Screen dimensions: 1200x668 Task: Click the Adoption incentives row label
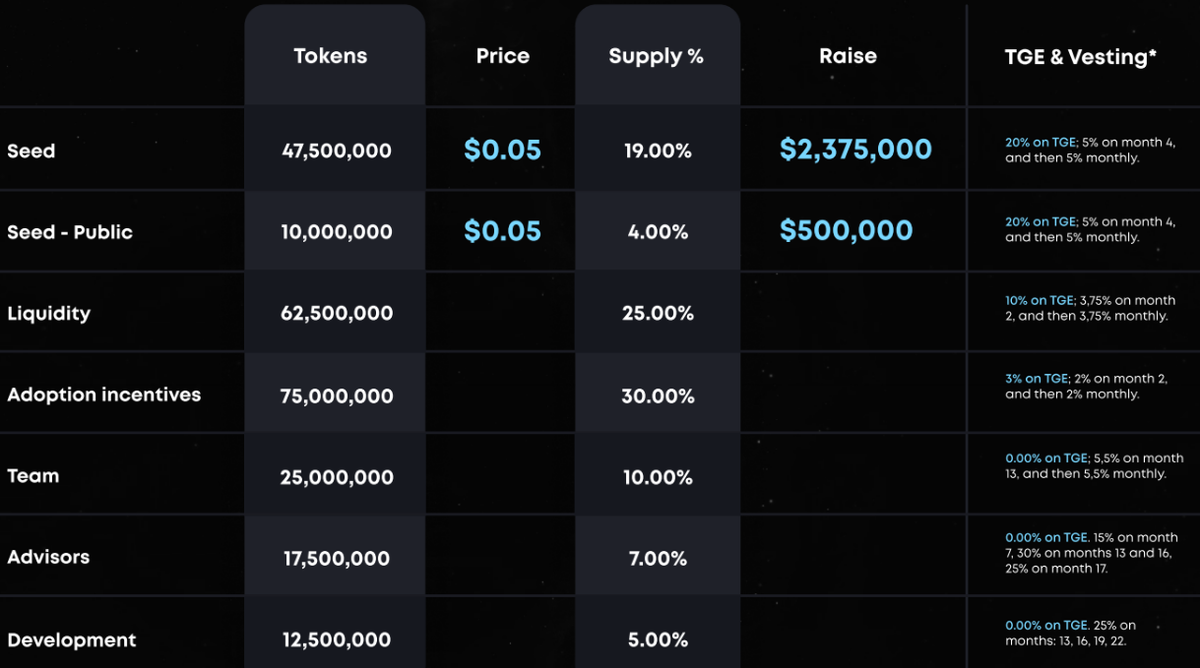click(104, 395)
